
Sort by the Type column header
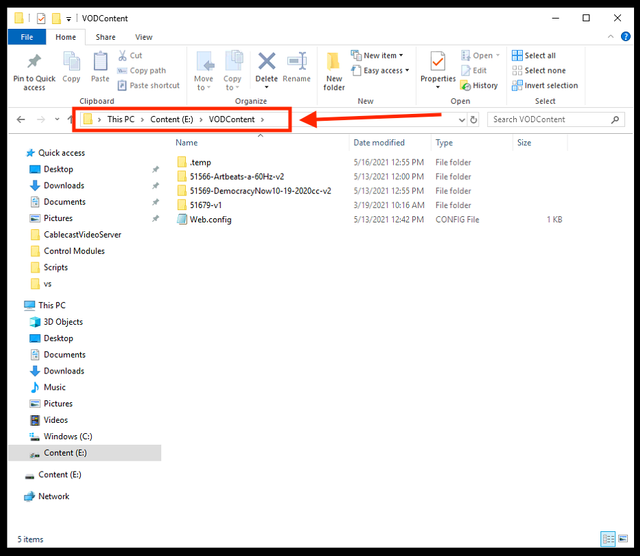(444, 142)
